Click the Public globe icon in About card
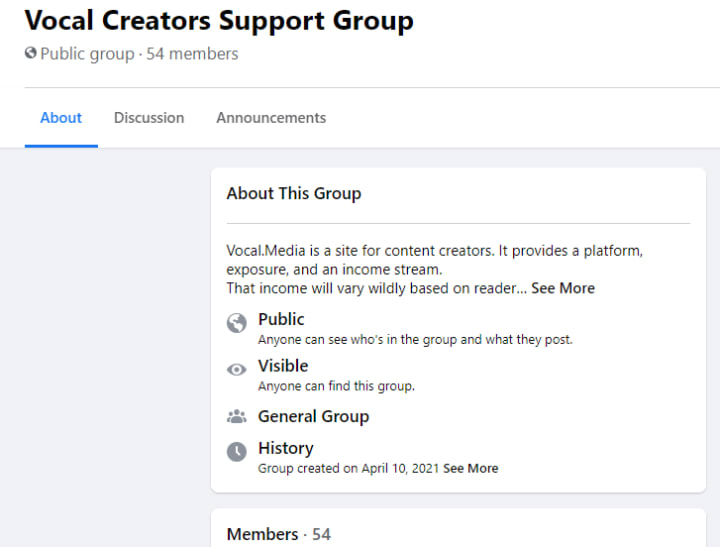This screenshot has width=720, height=547. coord(237,323)
